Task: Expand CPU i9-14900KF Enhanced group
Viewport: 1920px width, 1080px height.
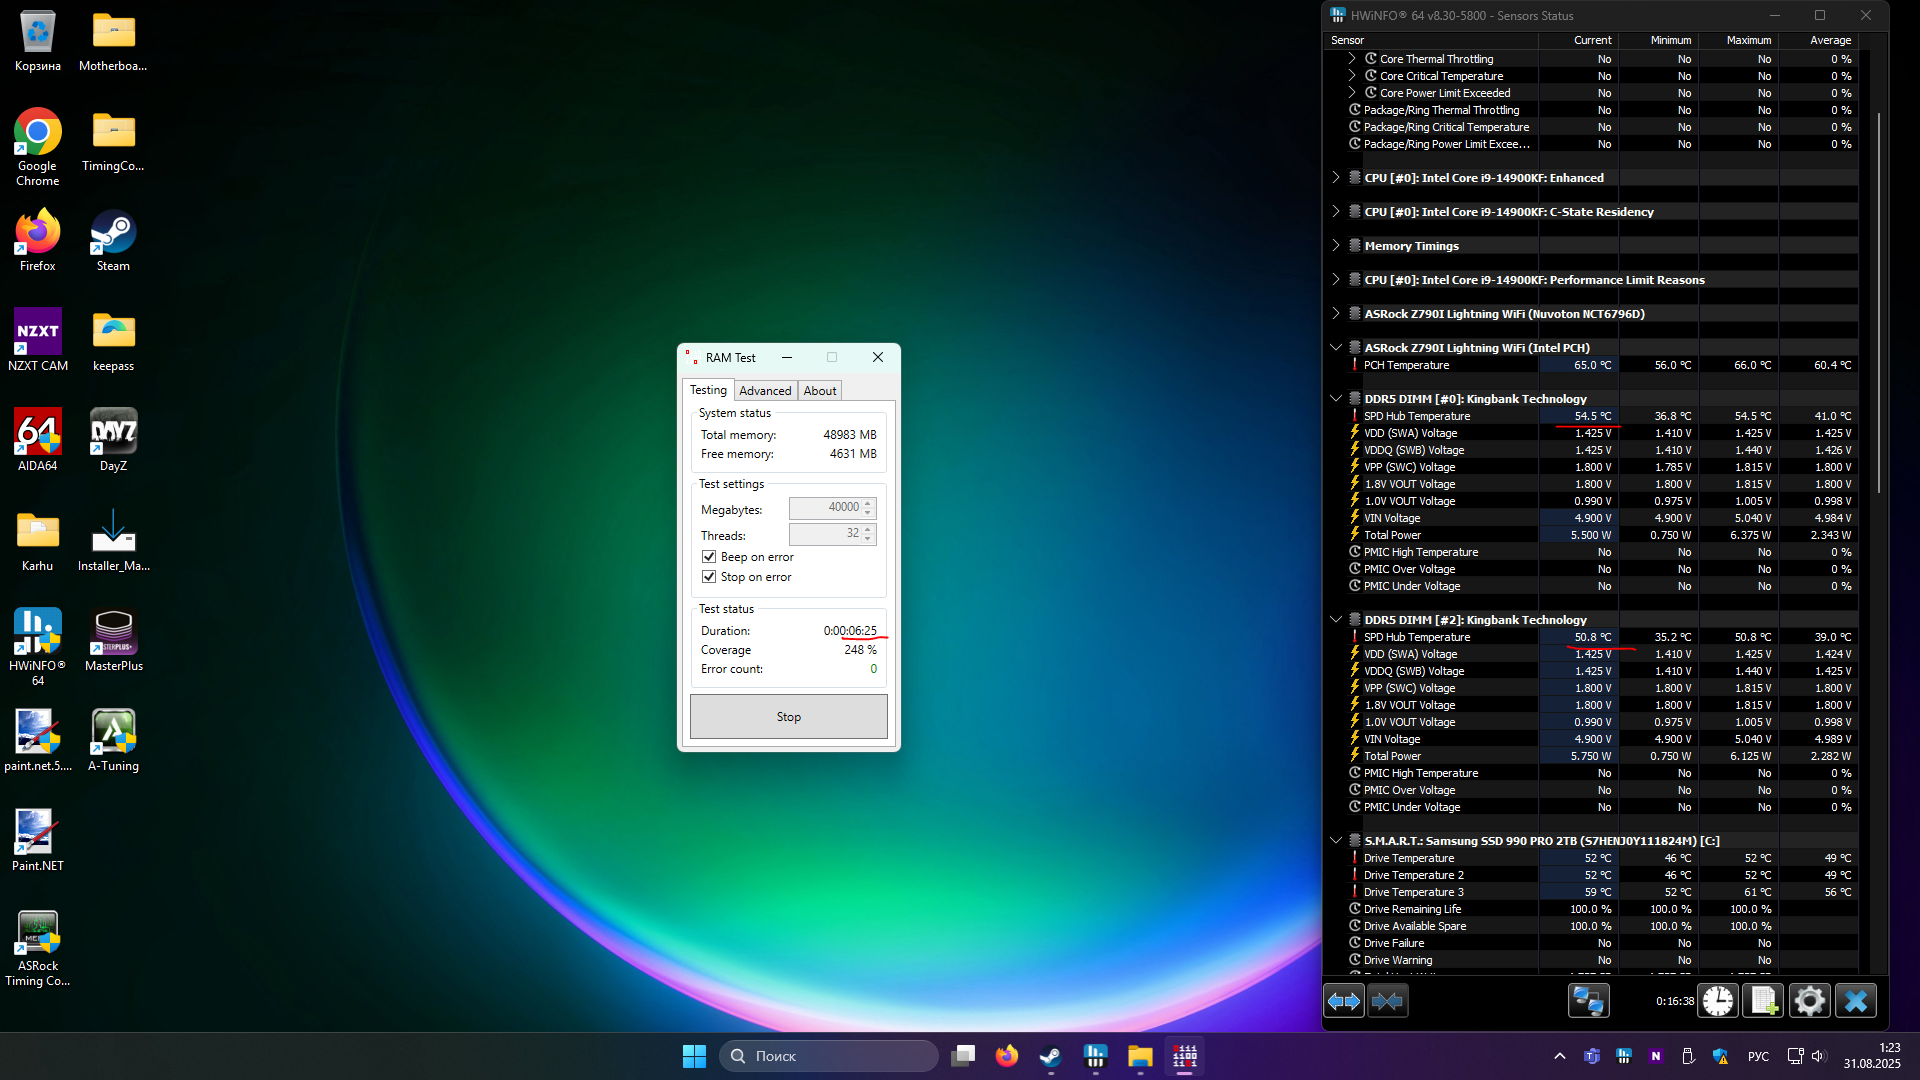Action: coord(1336,178)
